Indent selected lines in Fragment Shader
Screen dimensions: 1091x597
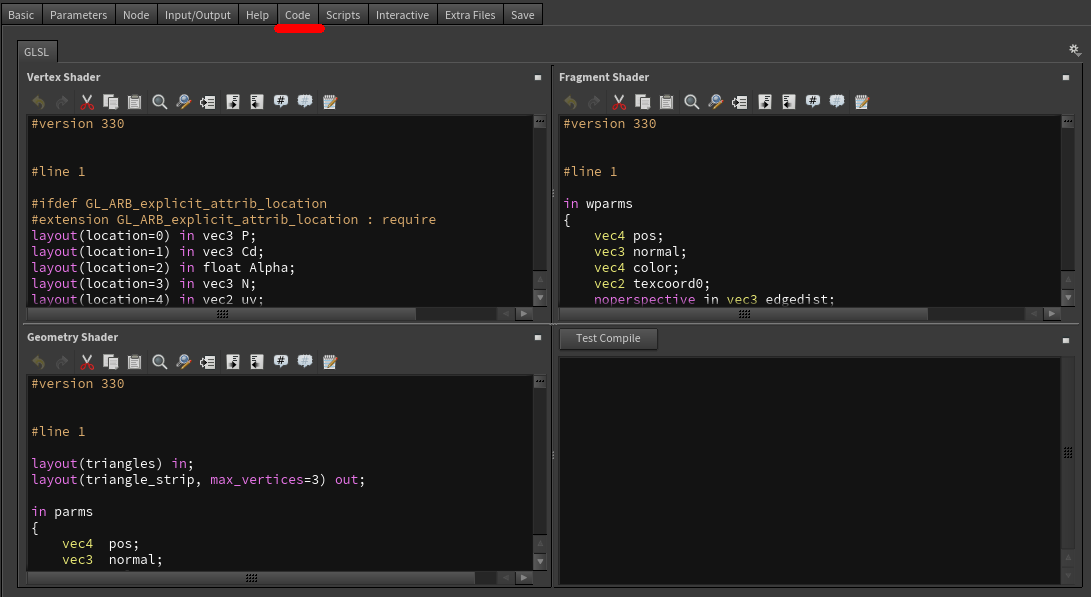[765, 102]
